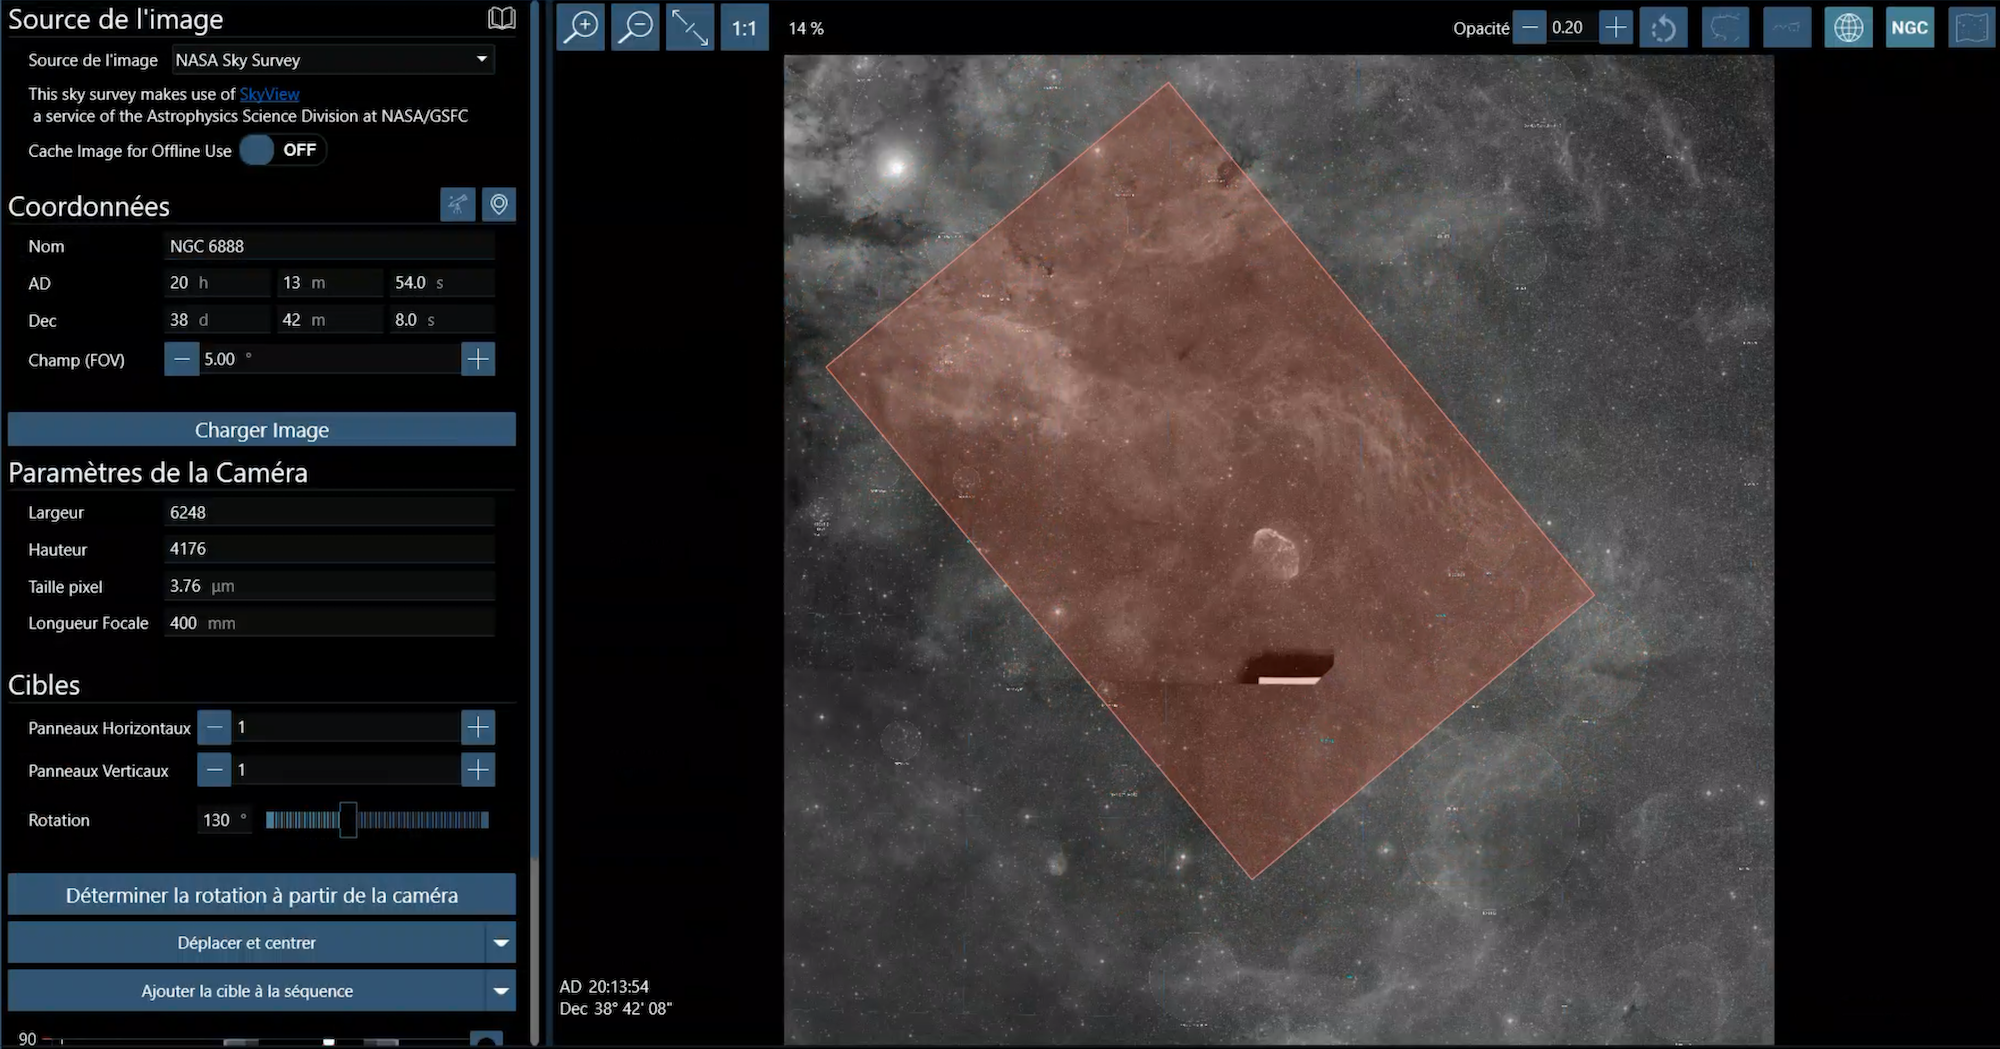Click the rotate-arrow icon beside Opacité
Viewport: 2000px width, 1049px height.
(1664, 28)
